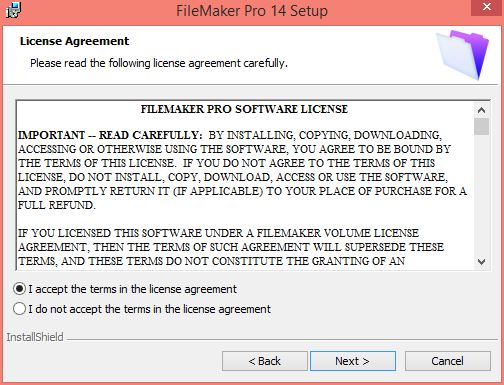Image resolution: width=504 pixels, height=385 pixels.
Task: Return to the previous step with < Back
Action: 265,361
